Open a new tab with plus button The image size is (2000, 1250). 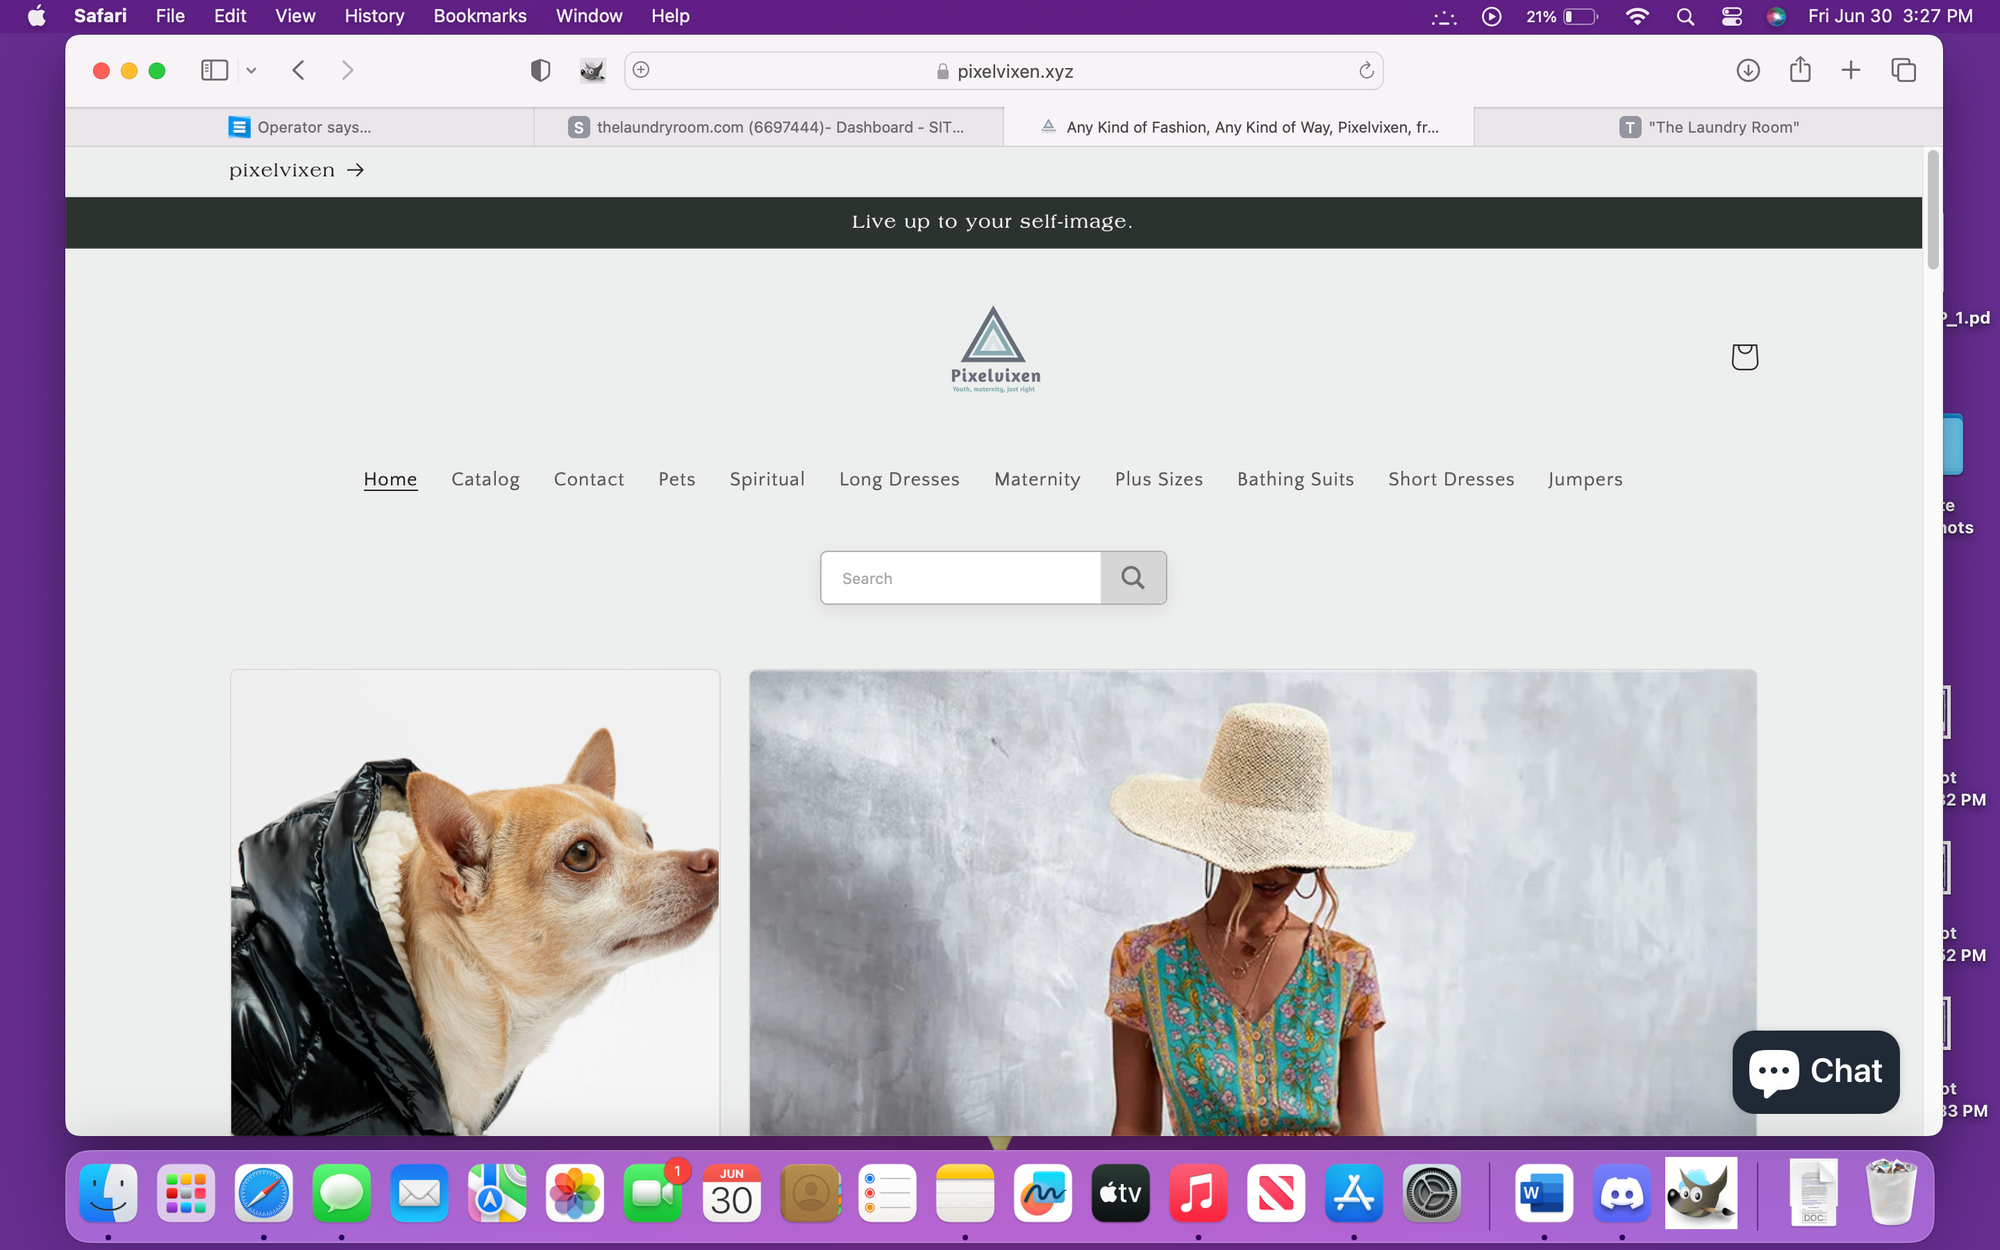coord(1851,70)
